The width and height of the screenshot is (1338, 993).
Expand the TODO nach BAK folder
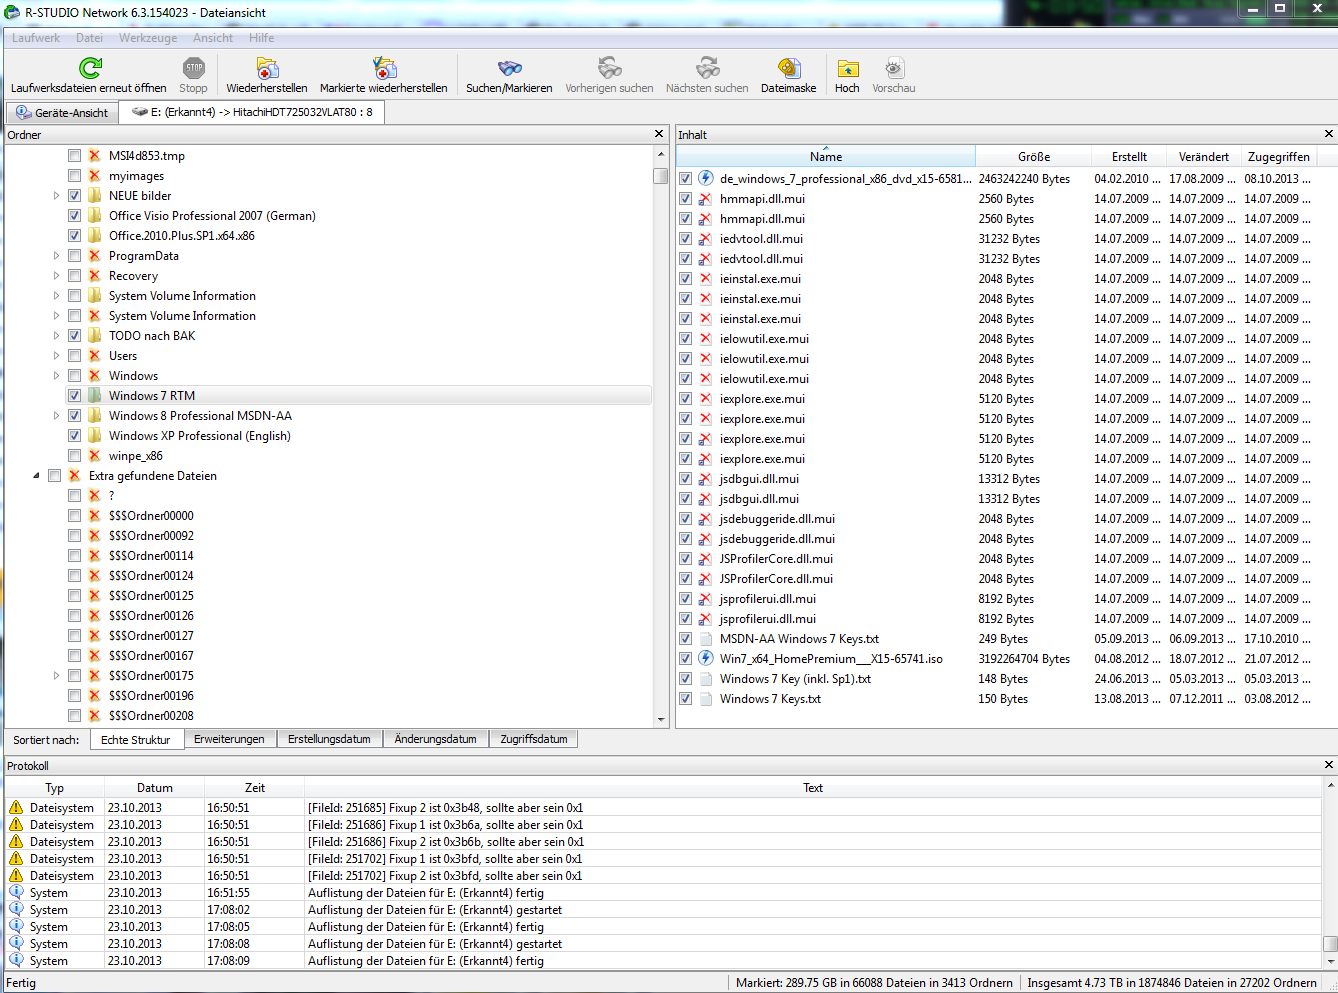(x=57, y=336)
